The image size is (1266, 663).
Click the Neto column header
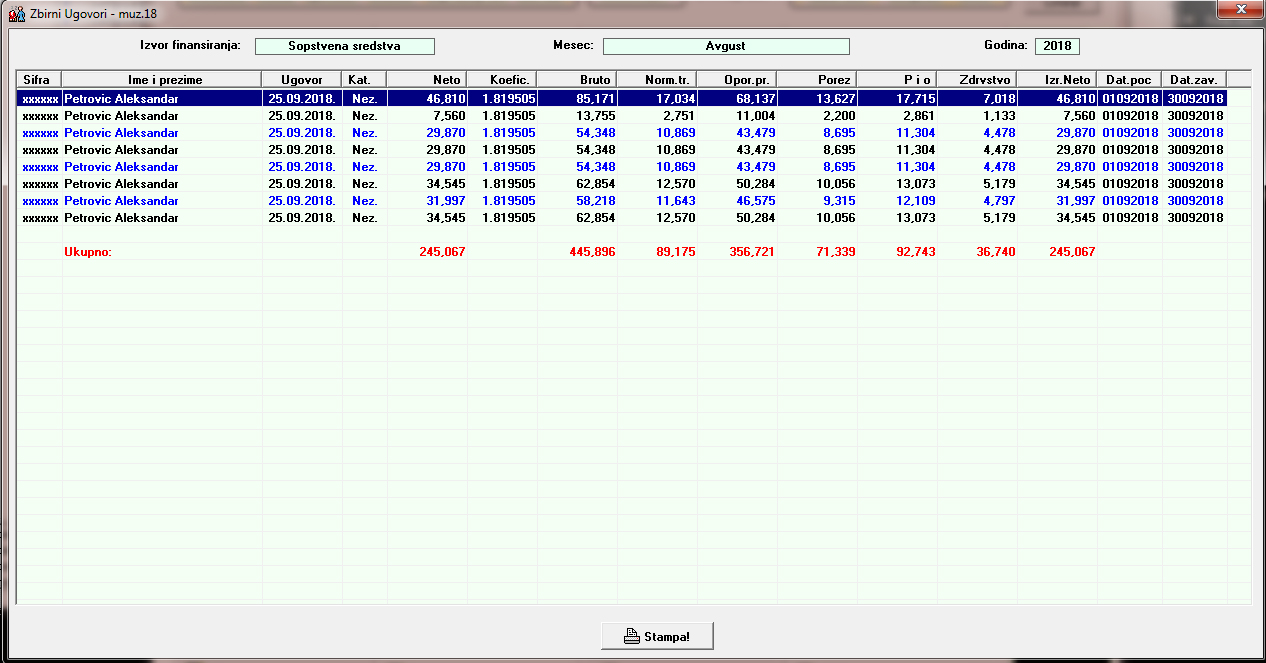[x=427, y=79]
